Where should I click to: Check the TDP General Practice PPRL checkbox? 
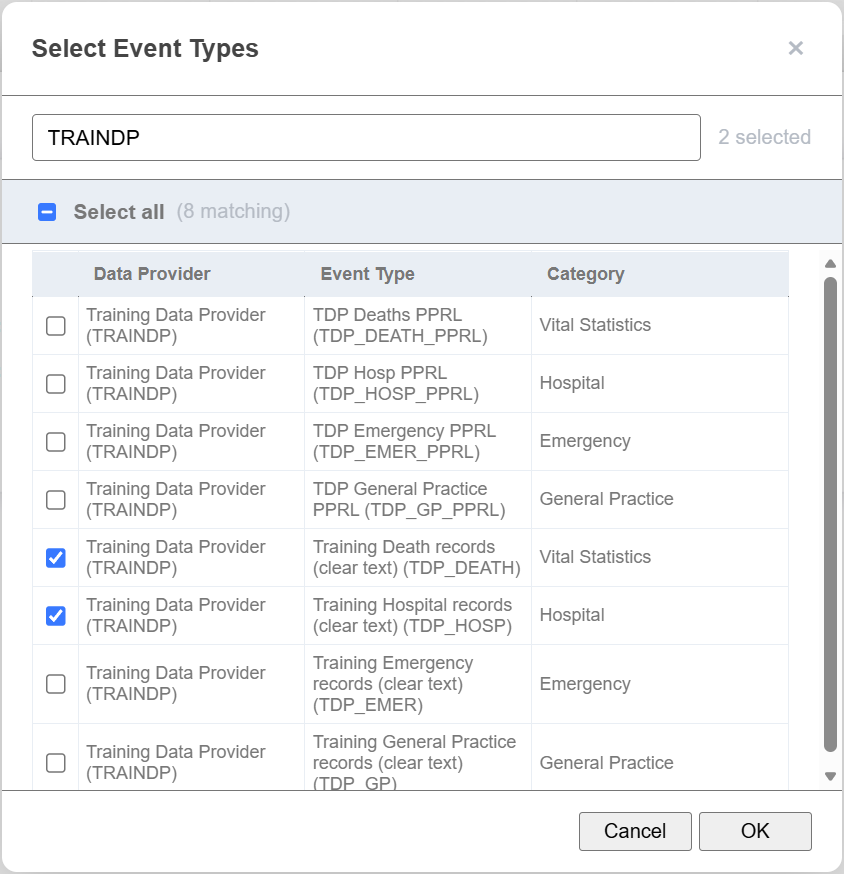[56, 499]
